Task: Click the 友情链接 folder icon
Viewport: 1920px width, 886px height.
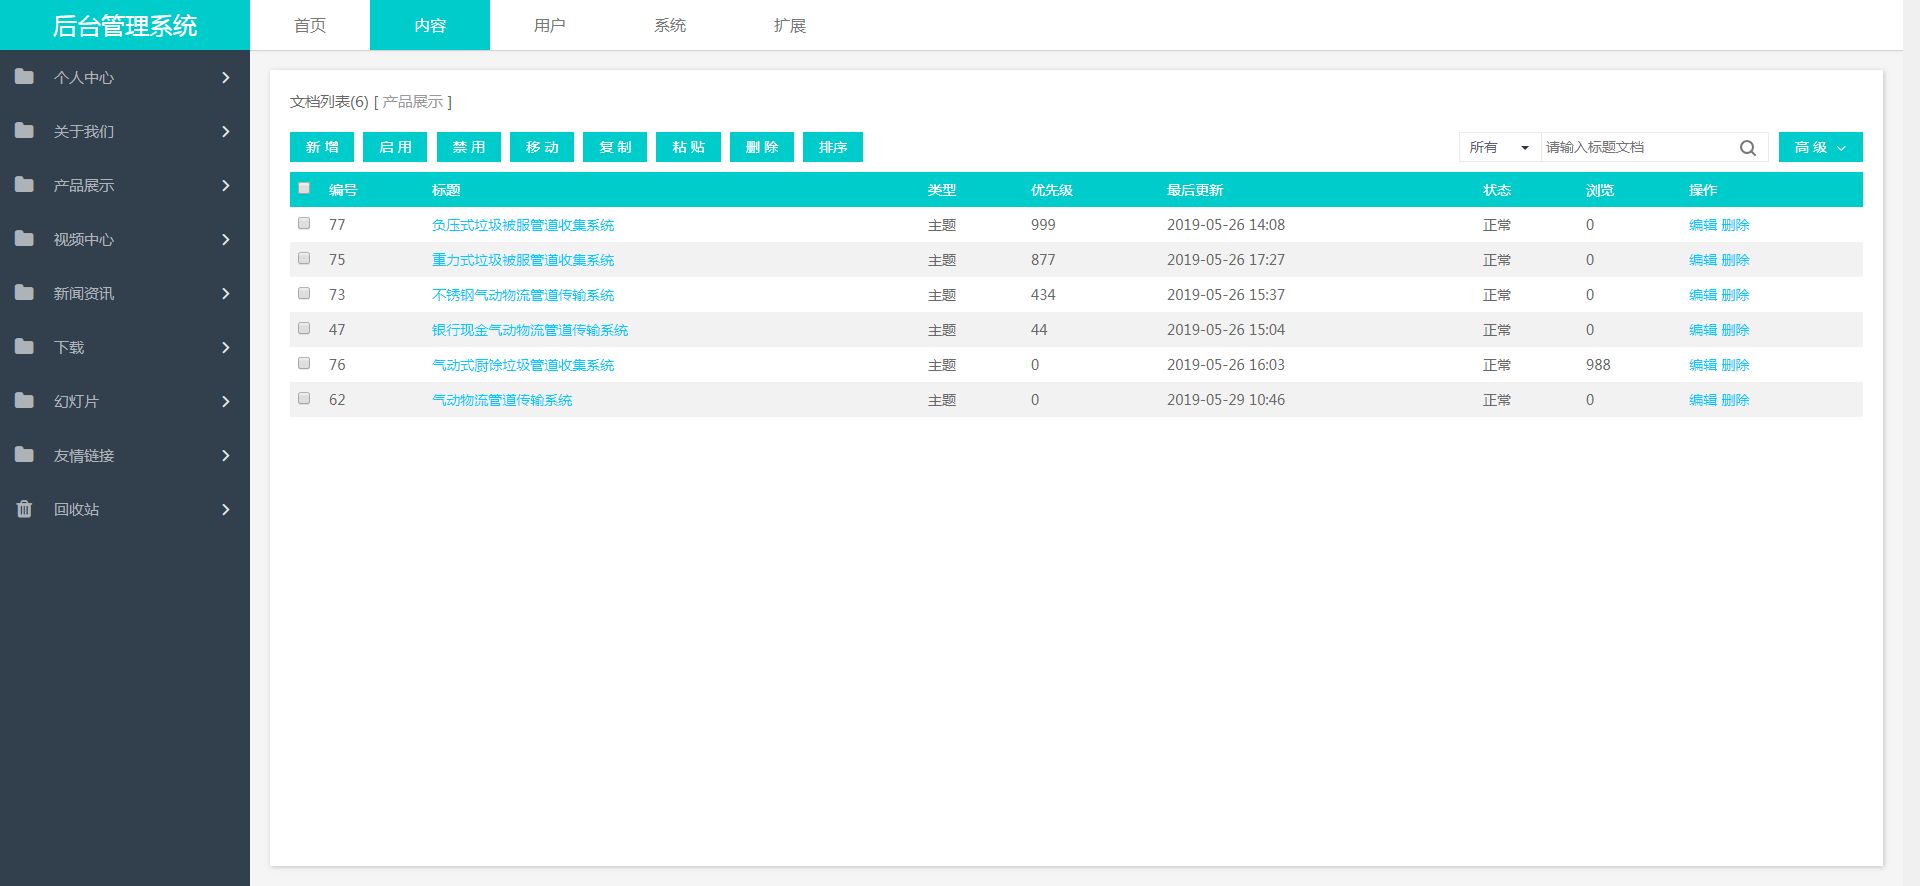Action: [24, 455]
